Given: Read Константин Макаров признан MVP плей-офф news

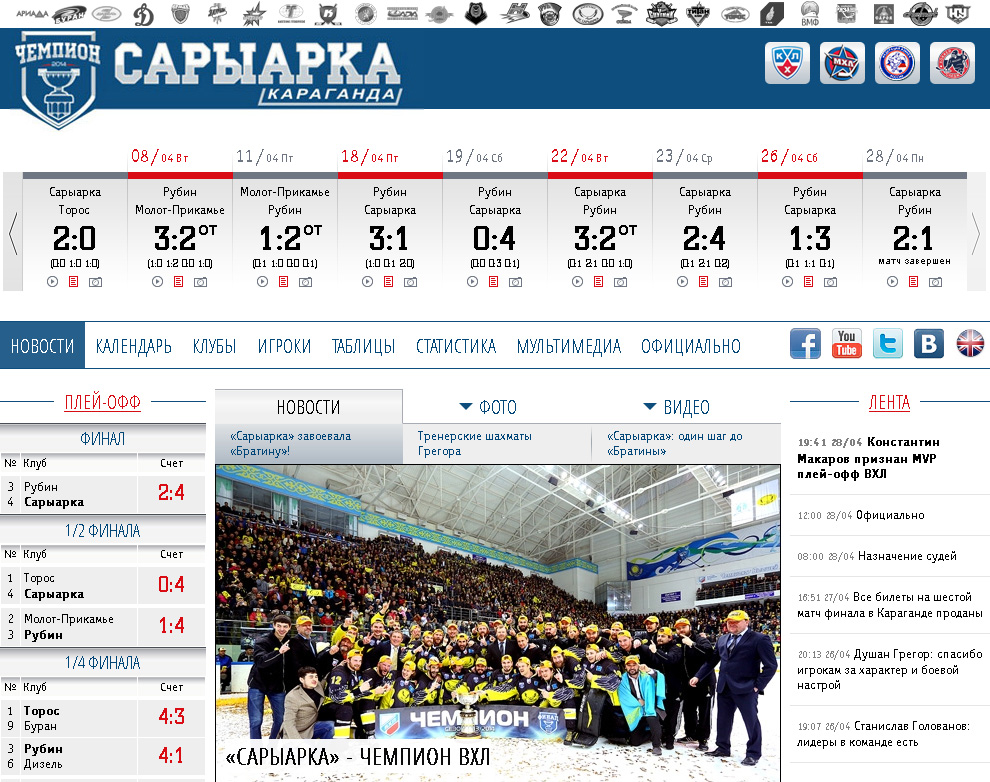Looking at the screenshot, I should click(x=869, y=458).
